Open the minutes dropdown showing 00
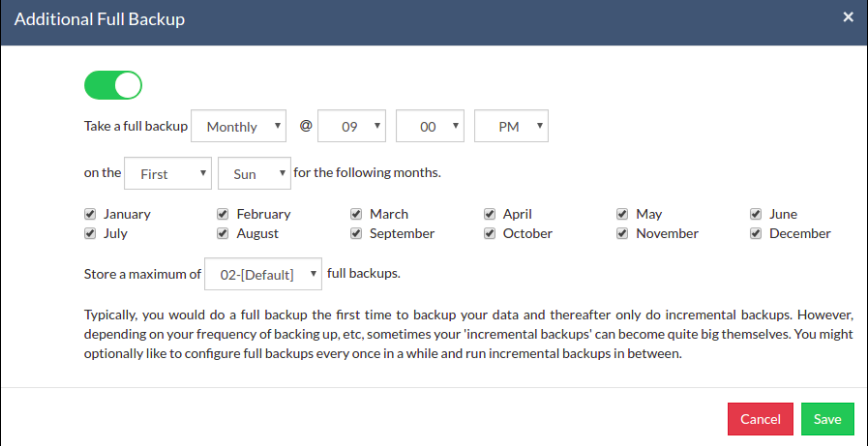This screenshot has width=868, height=446. click(430, 126)
